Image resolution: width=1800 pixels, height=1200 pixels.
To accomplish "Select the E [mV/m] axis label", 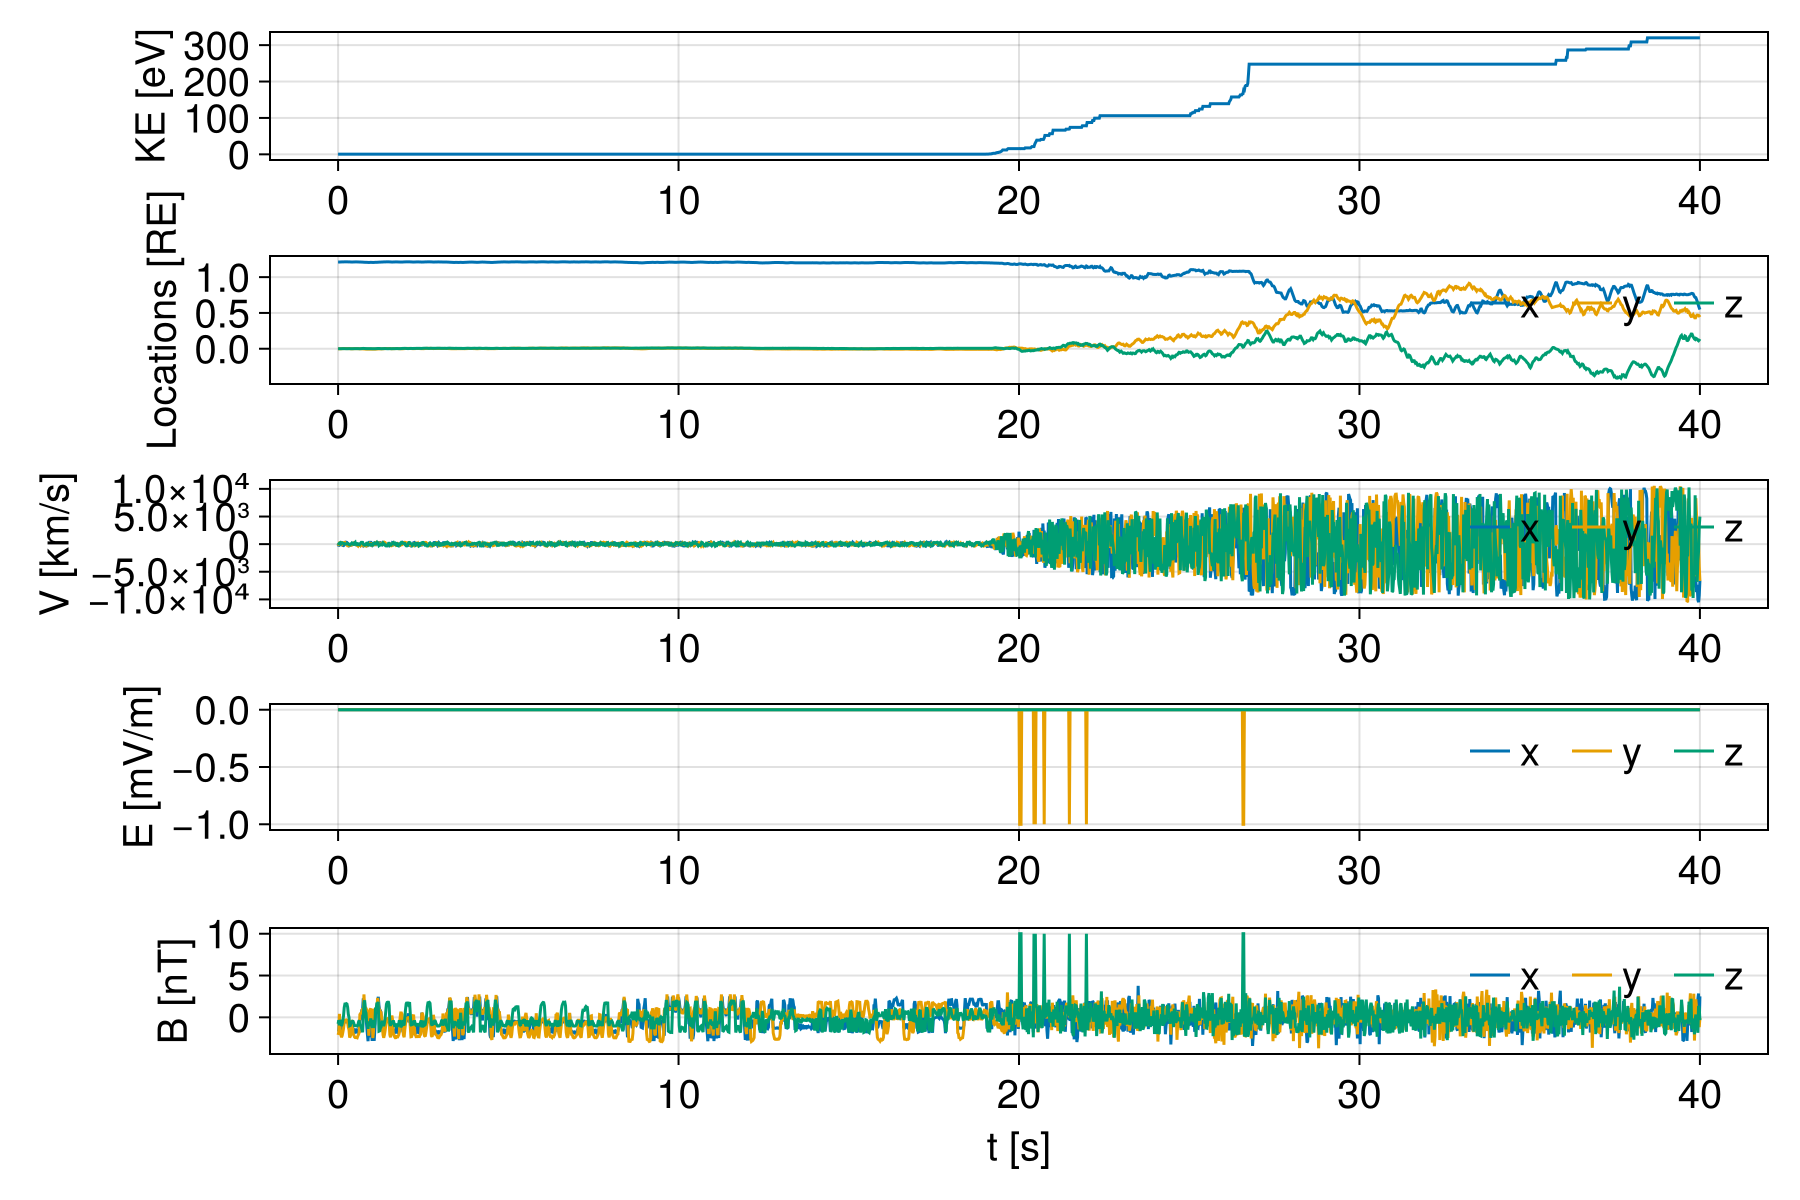I will tap(140, 767).
